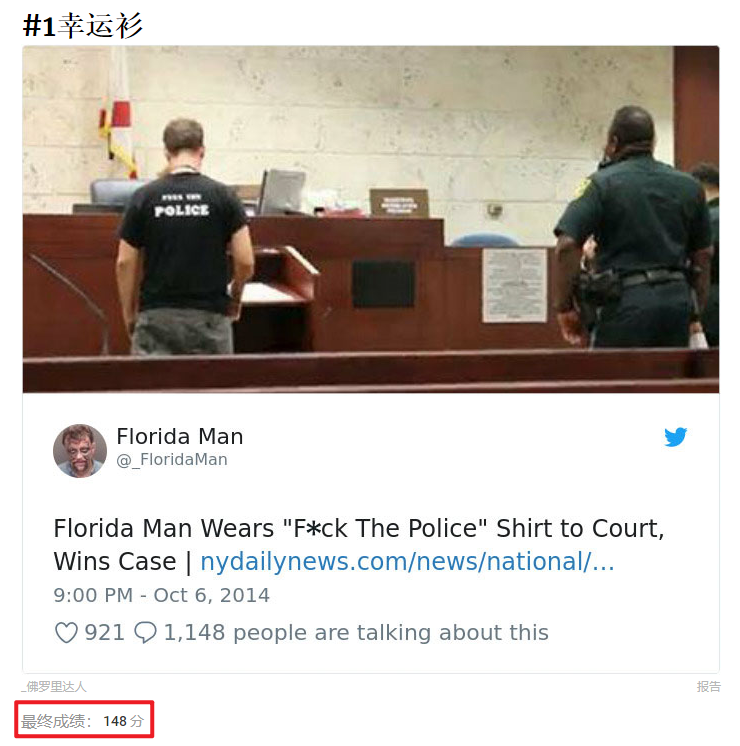The image size is (740, 746).
Task: Click the paper notice posted on the bench
Action: [x=515, y=285]
